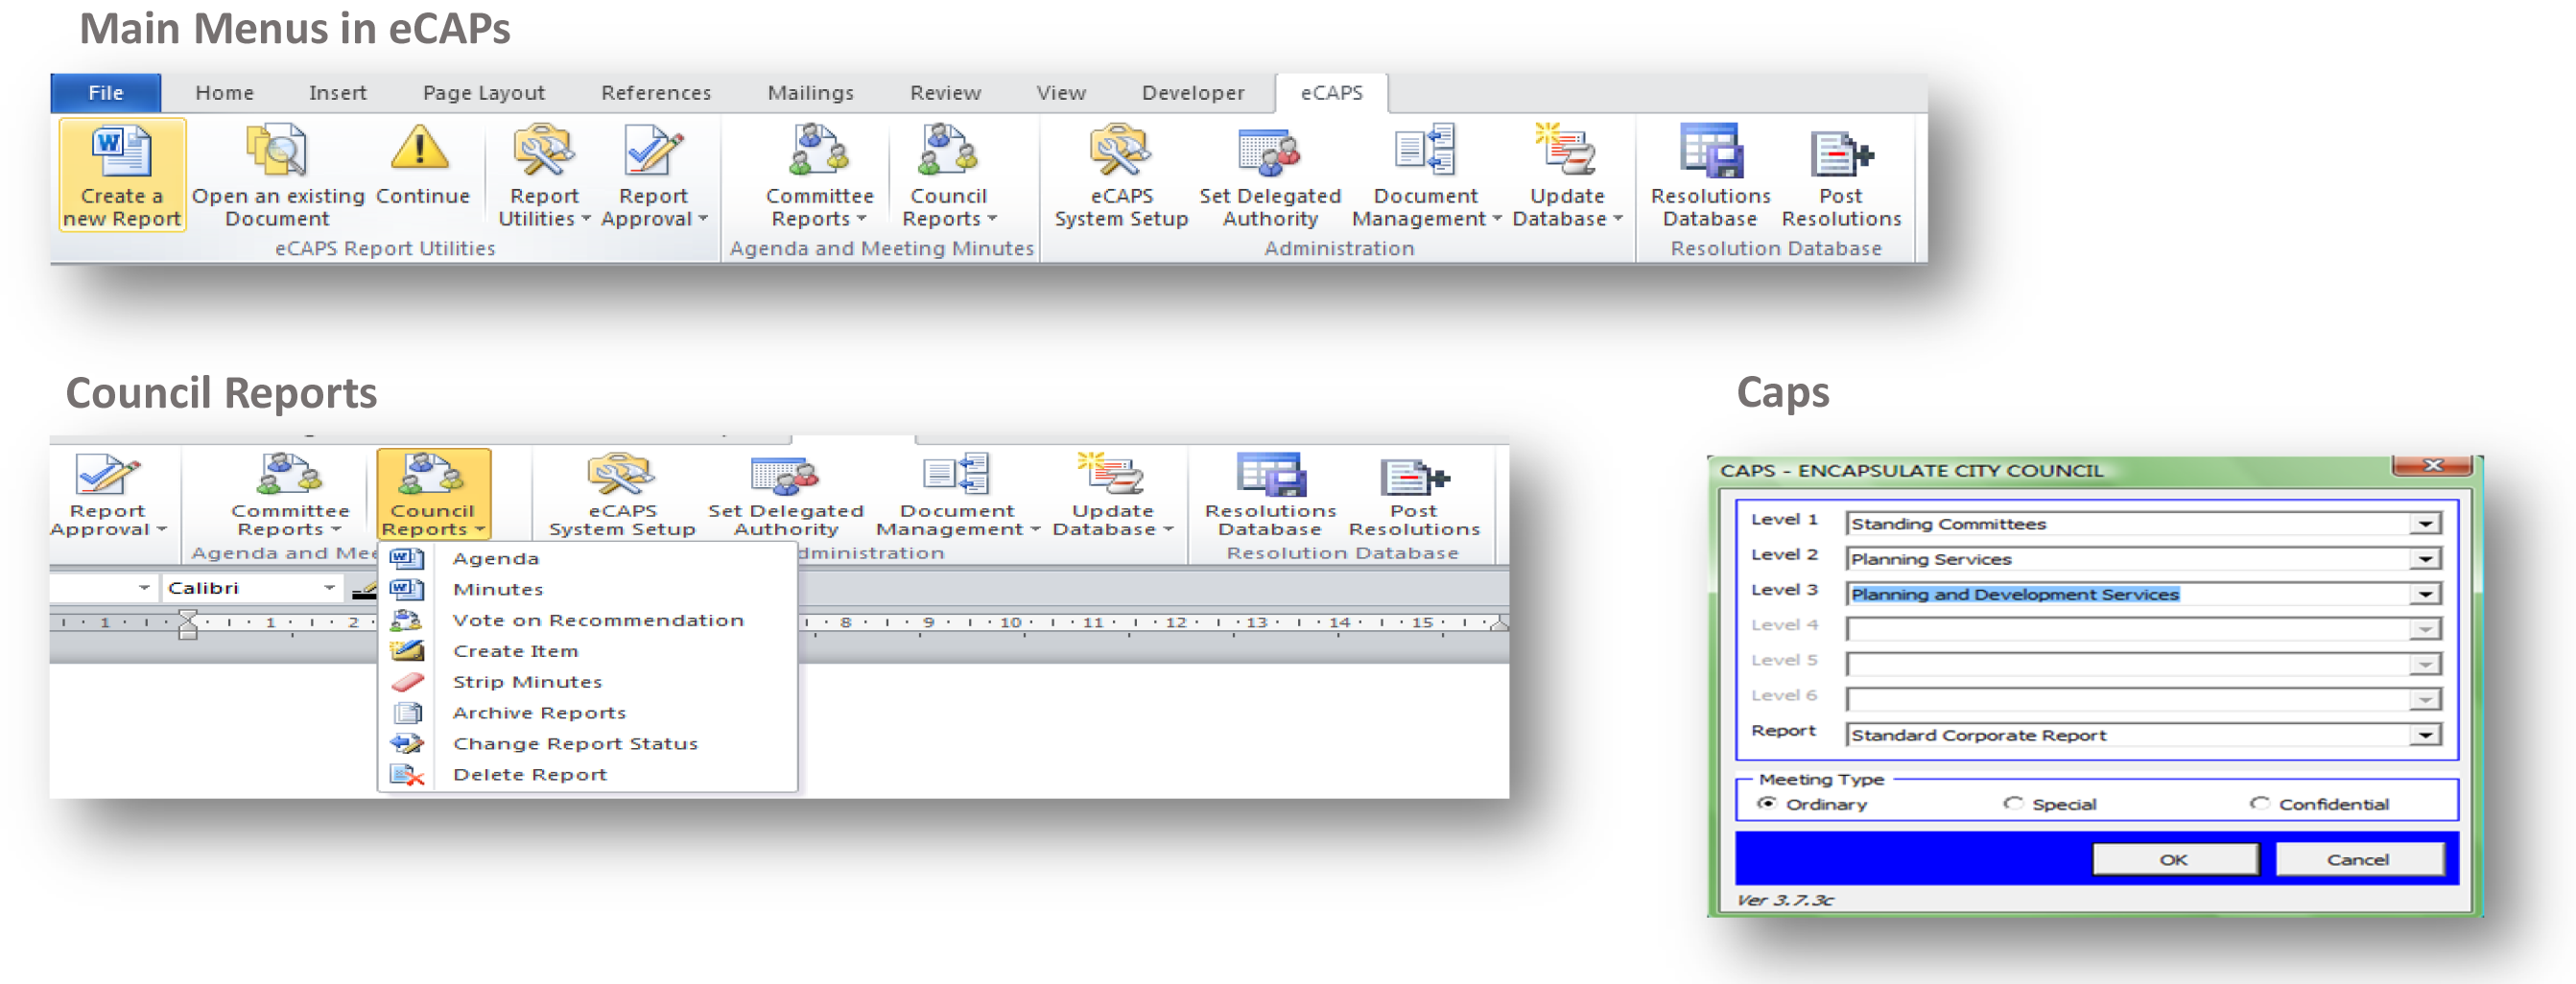Expand the Report type dropdown
This screenshot has width=2576, height=984.
[2425, 735]
